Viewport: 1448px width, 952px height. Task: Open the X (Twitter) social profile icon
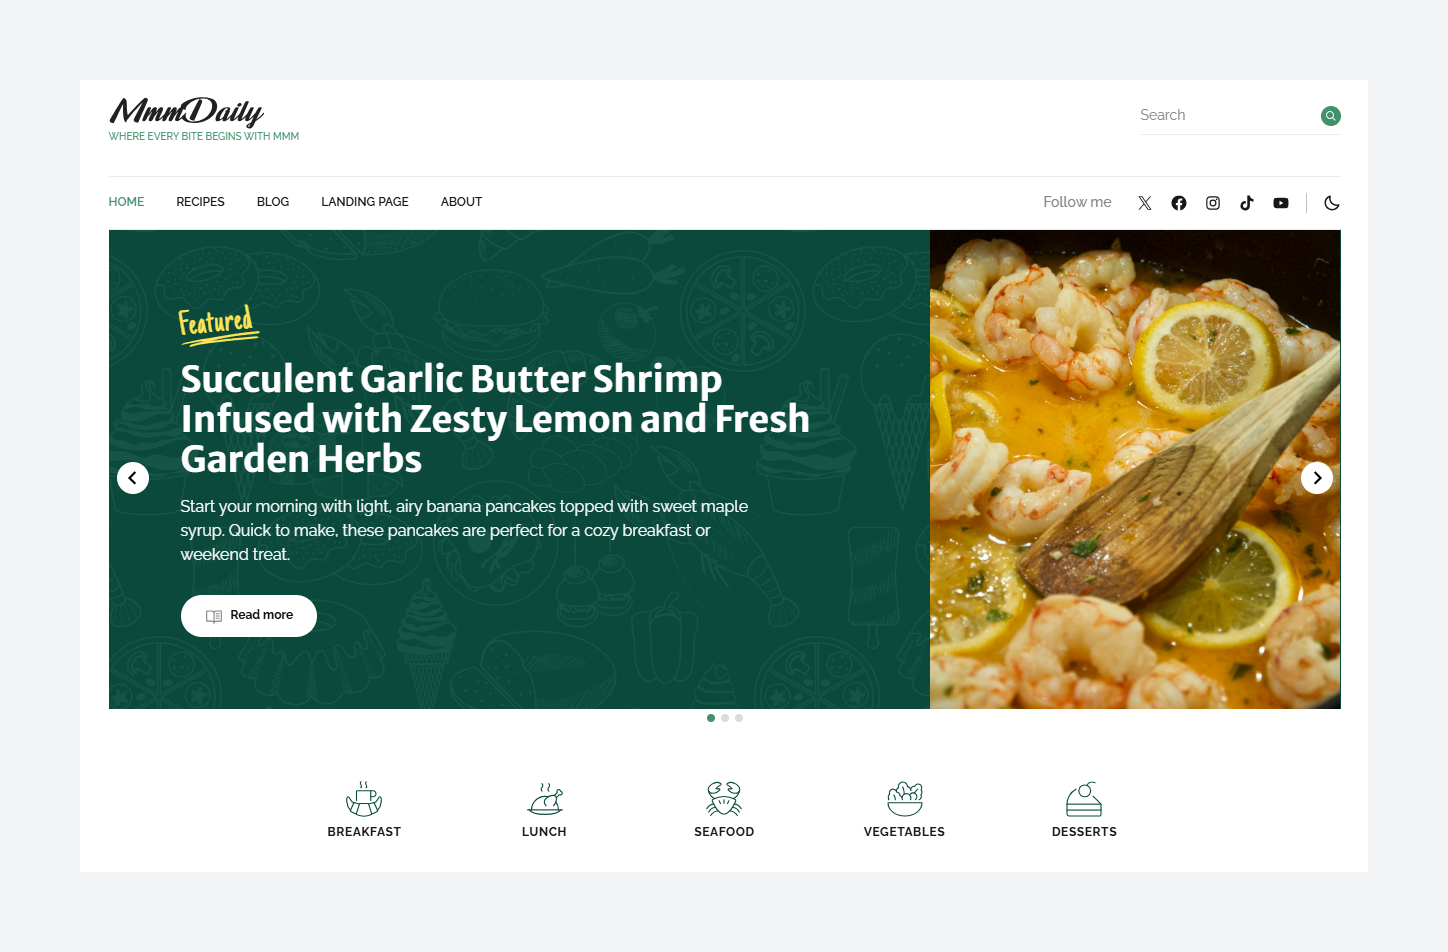(x=1145, y=203)
